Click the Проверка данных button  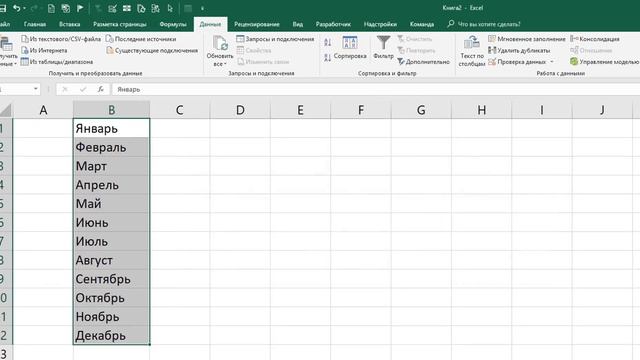point(517,62)
